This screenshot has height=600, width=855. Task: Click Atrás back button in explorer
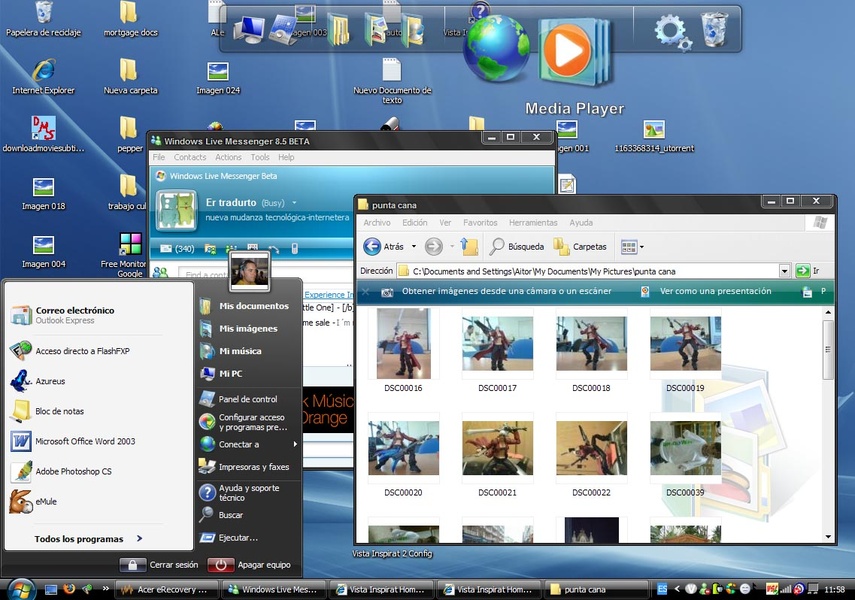tap(384, 247)
